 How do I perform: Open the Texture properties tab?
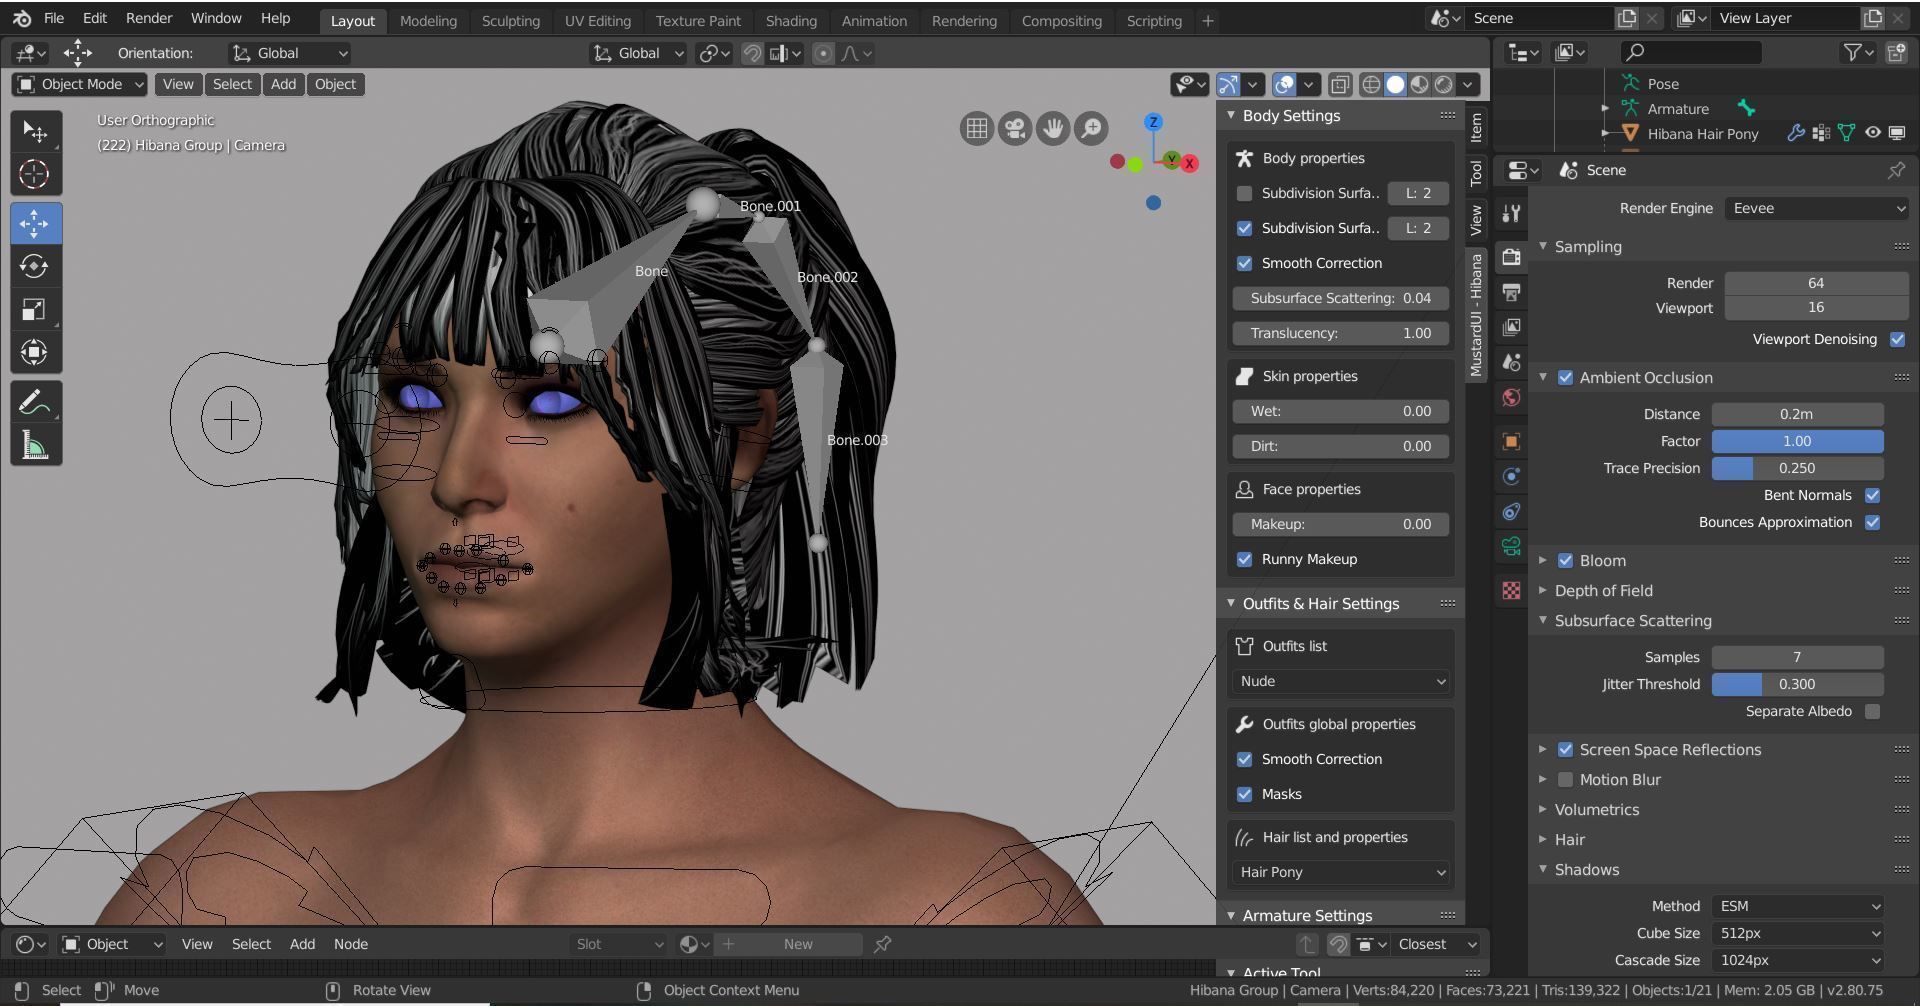pos(1511,591)
